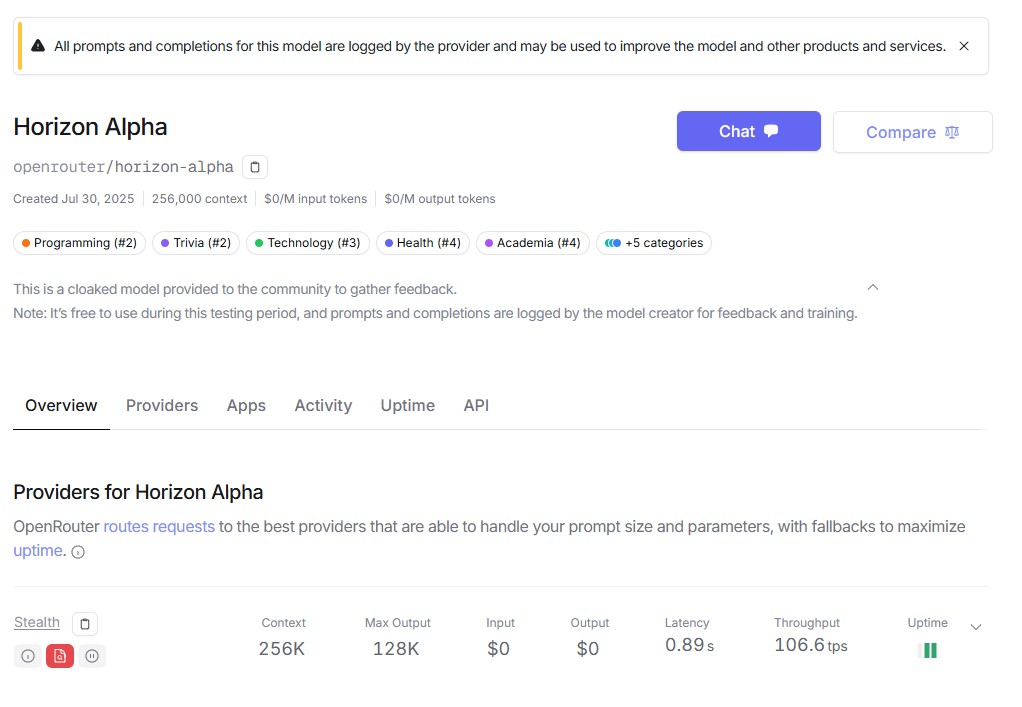Click the Horizon Alpha page title
The height and width of the screenshot is (707, 1022).
click(91, 127)
